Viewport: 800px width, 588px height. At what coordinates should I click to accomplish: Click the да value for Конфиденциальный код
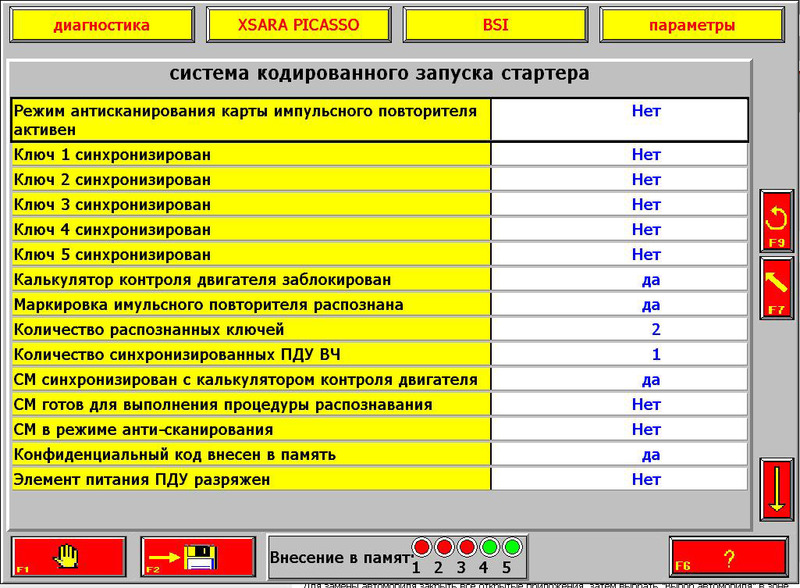651,455
